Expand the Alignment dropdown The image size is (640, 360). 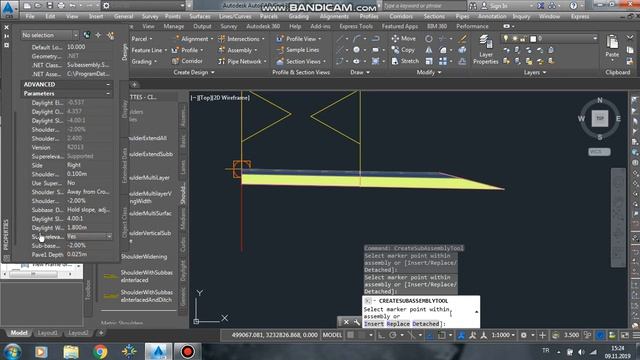tap(212, 39)
